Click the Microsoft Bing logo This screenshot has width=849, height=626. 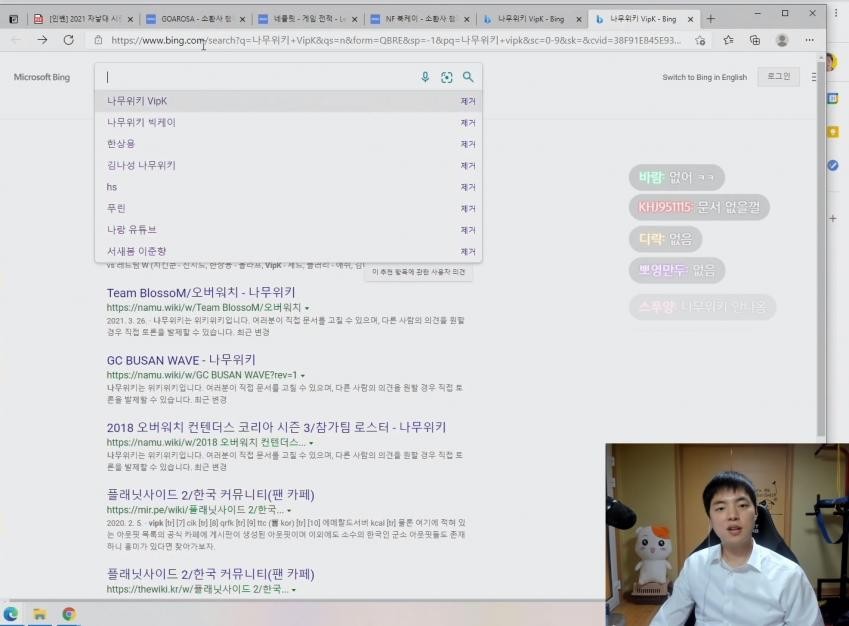point(42,77)
